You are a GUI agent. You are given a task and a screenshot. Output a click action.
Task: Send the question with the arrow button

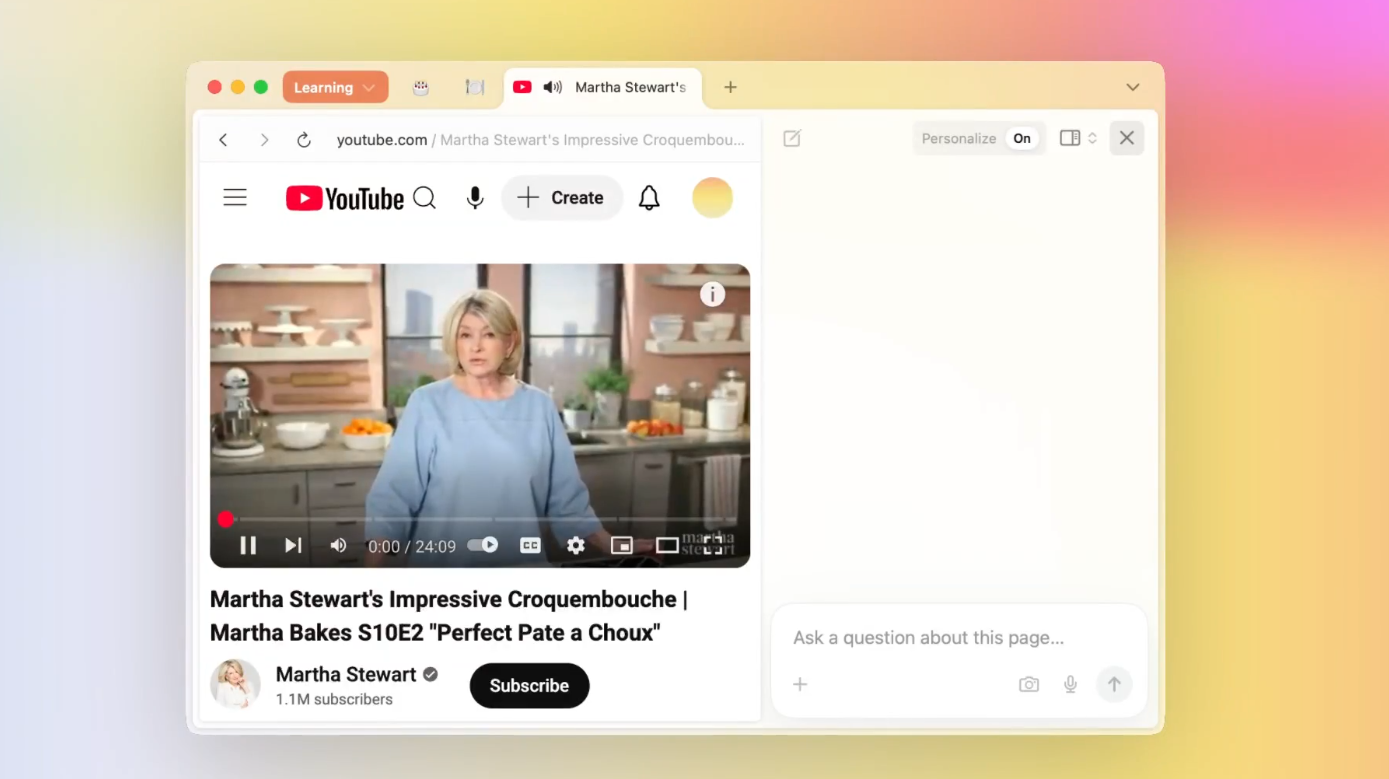1114,684
